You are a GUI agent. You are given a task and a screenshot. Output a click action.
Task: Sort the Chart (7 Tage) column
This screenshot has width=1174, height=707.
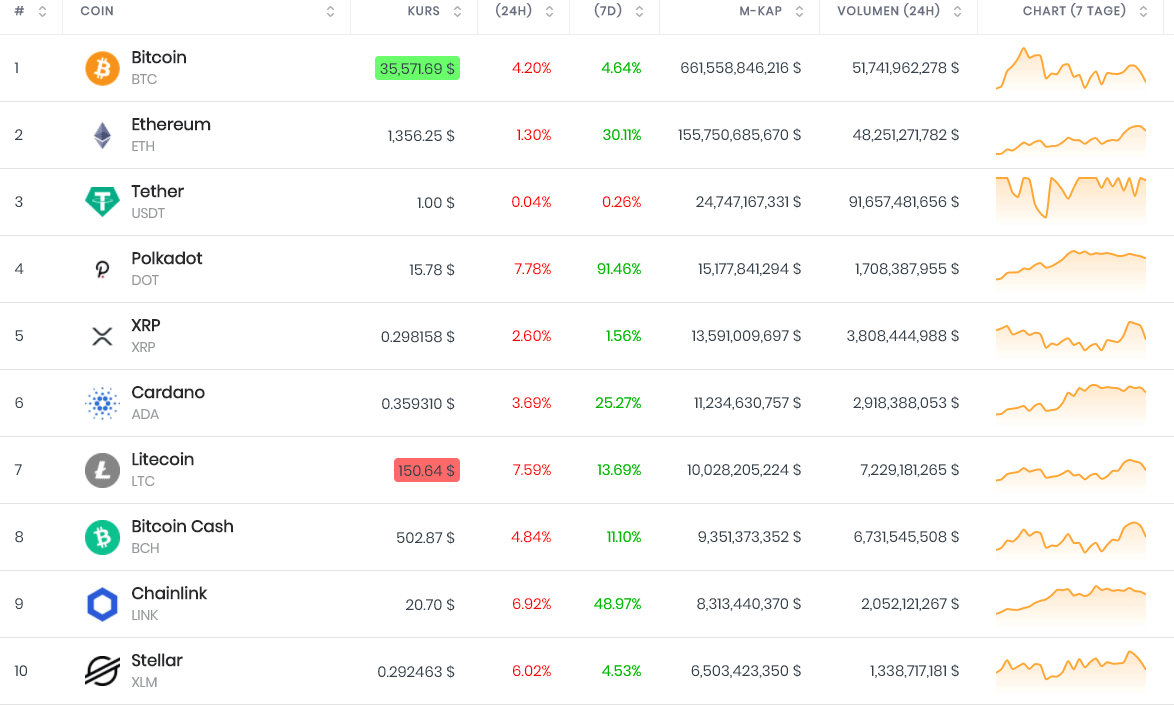pos(1143,11)
